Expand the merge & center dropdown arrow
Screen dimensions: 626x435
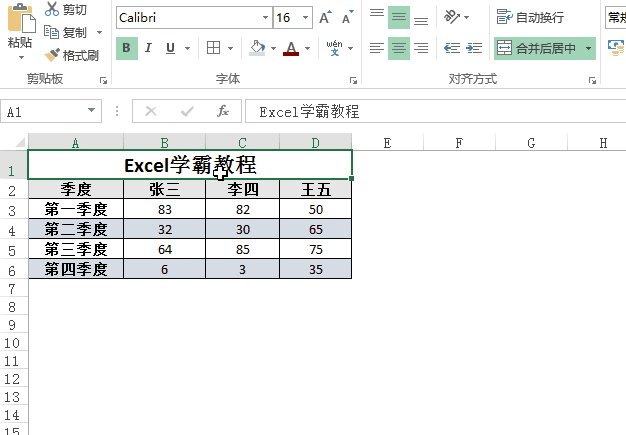(x=588, y=48)
